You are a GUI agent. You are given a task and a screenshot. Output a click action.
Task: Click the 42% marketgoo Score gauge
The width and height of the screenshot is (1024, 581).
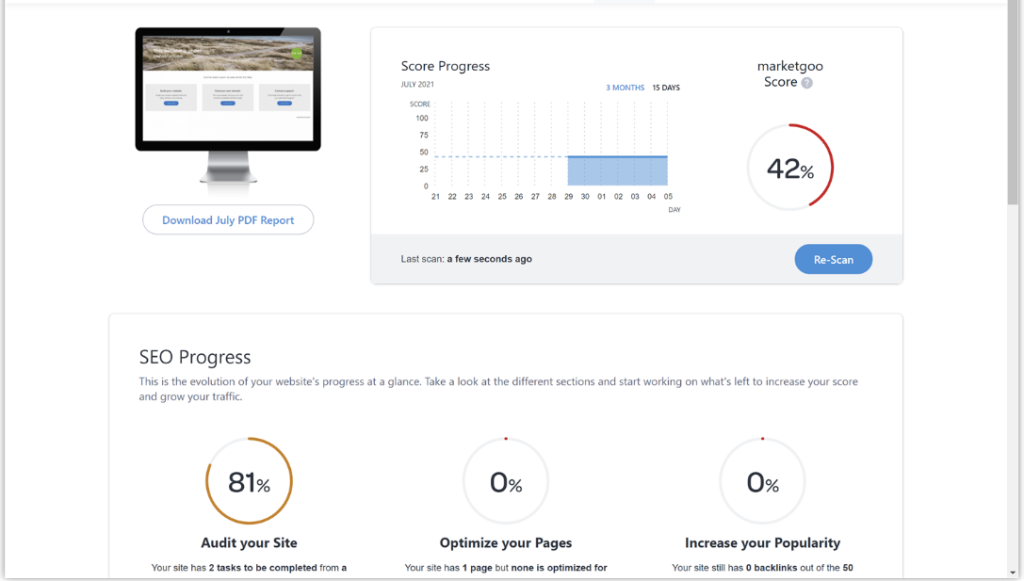(x=790, y=167)
